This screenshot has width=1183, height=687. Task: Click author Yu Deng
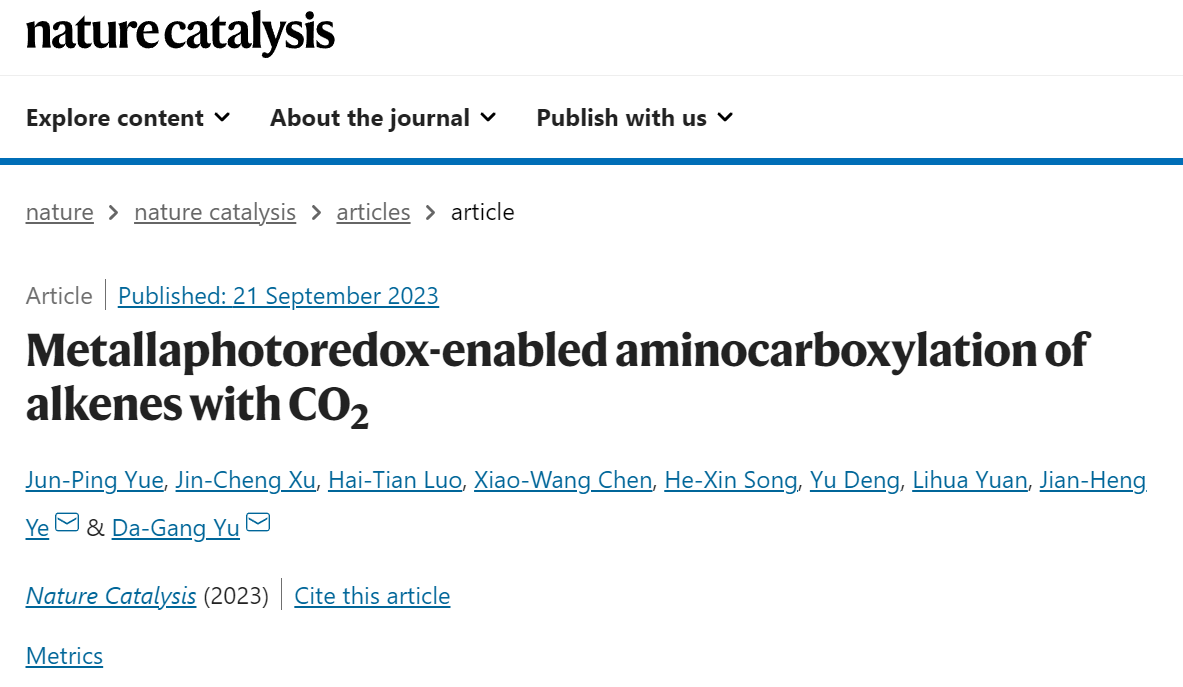click(x=855, y=480)
